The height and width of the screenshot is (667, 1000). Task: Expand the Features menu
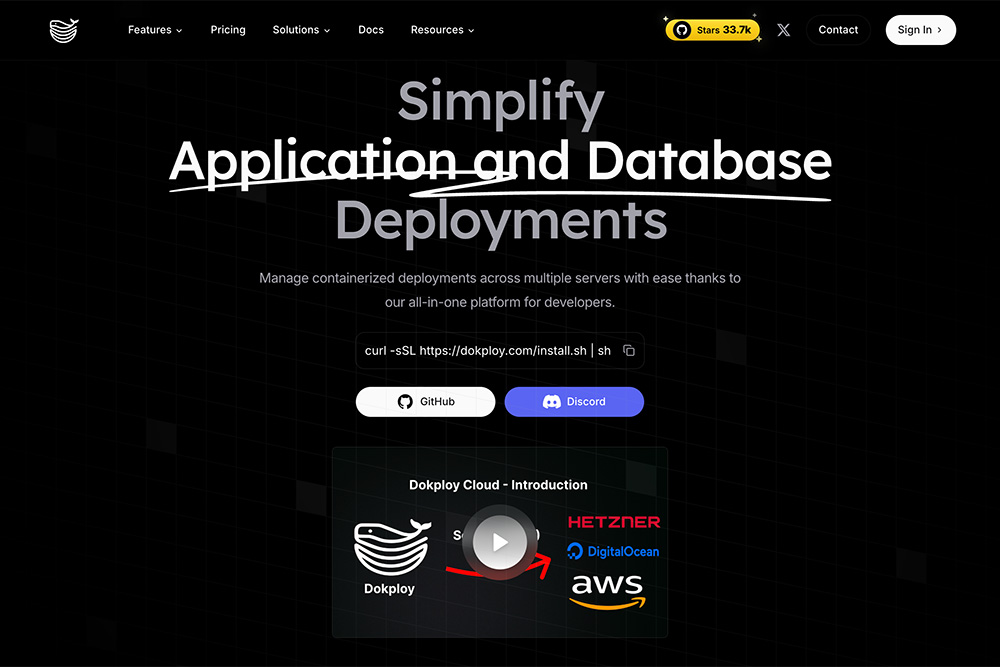[x=155, y=30]
